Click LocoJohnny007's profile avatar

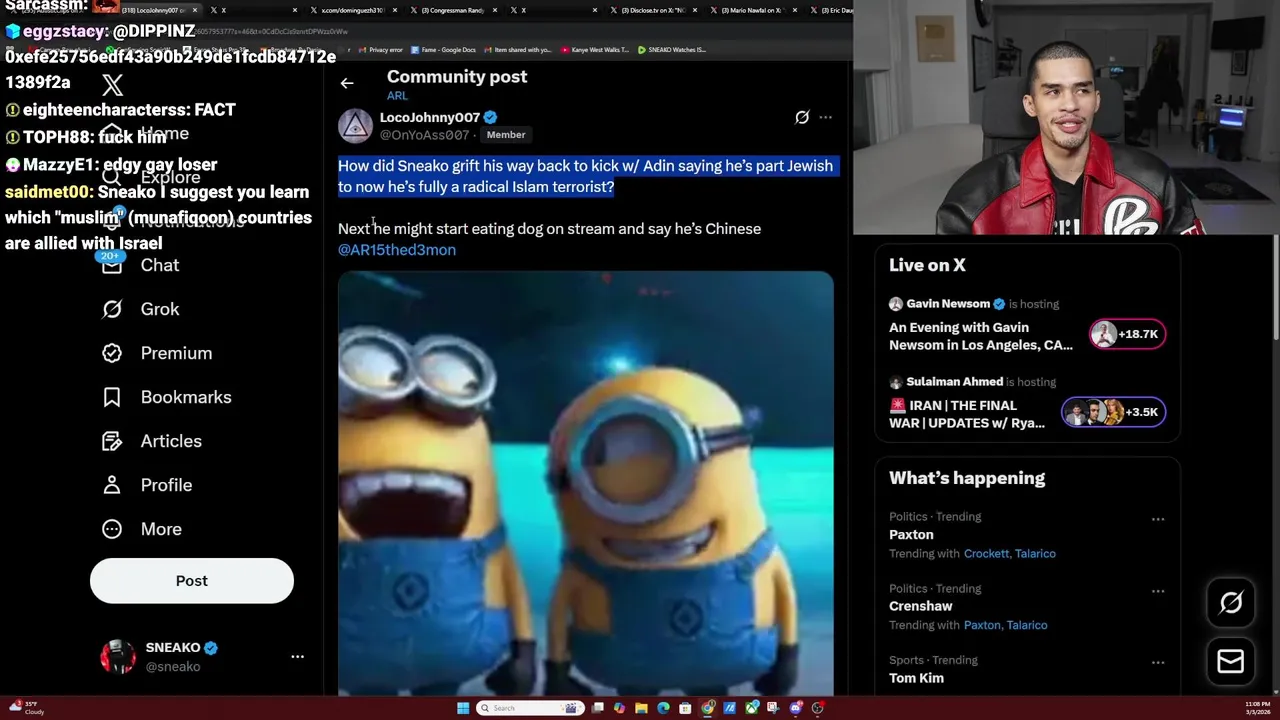pyautogui.click(x=355, y=126)
